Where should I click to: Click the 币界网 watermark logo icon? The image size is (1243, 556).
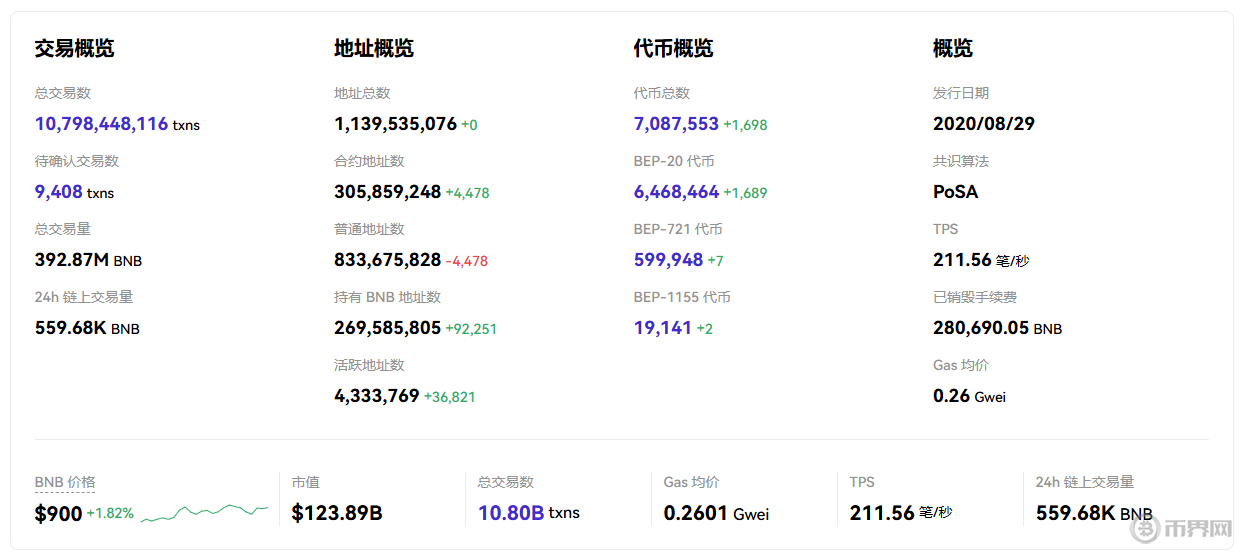pos(1146,528)
